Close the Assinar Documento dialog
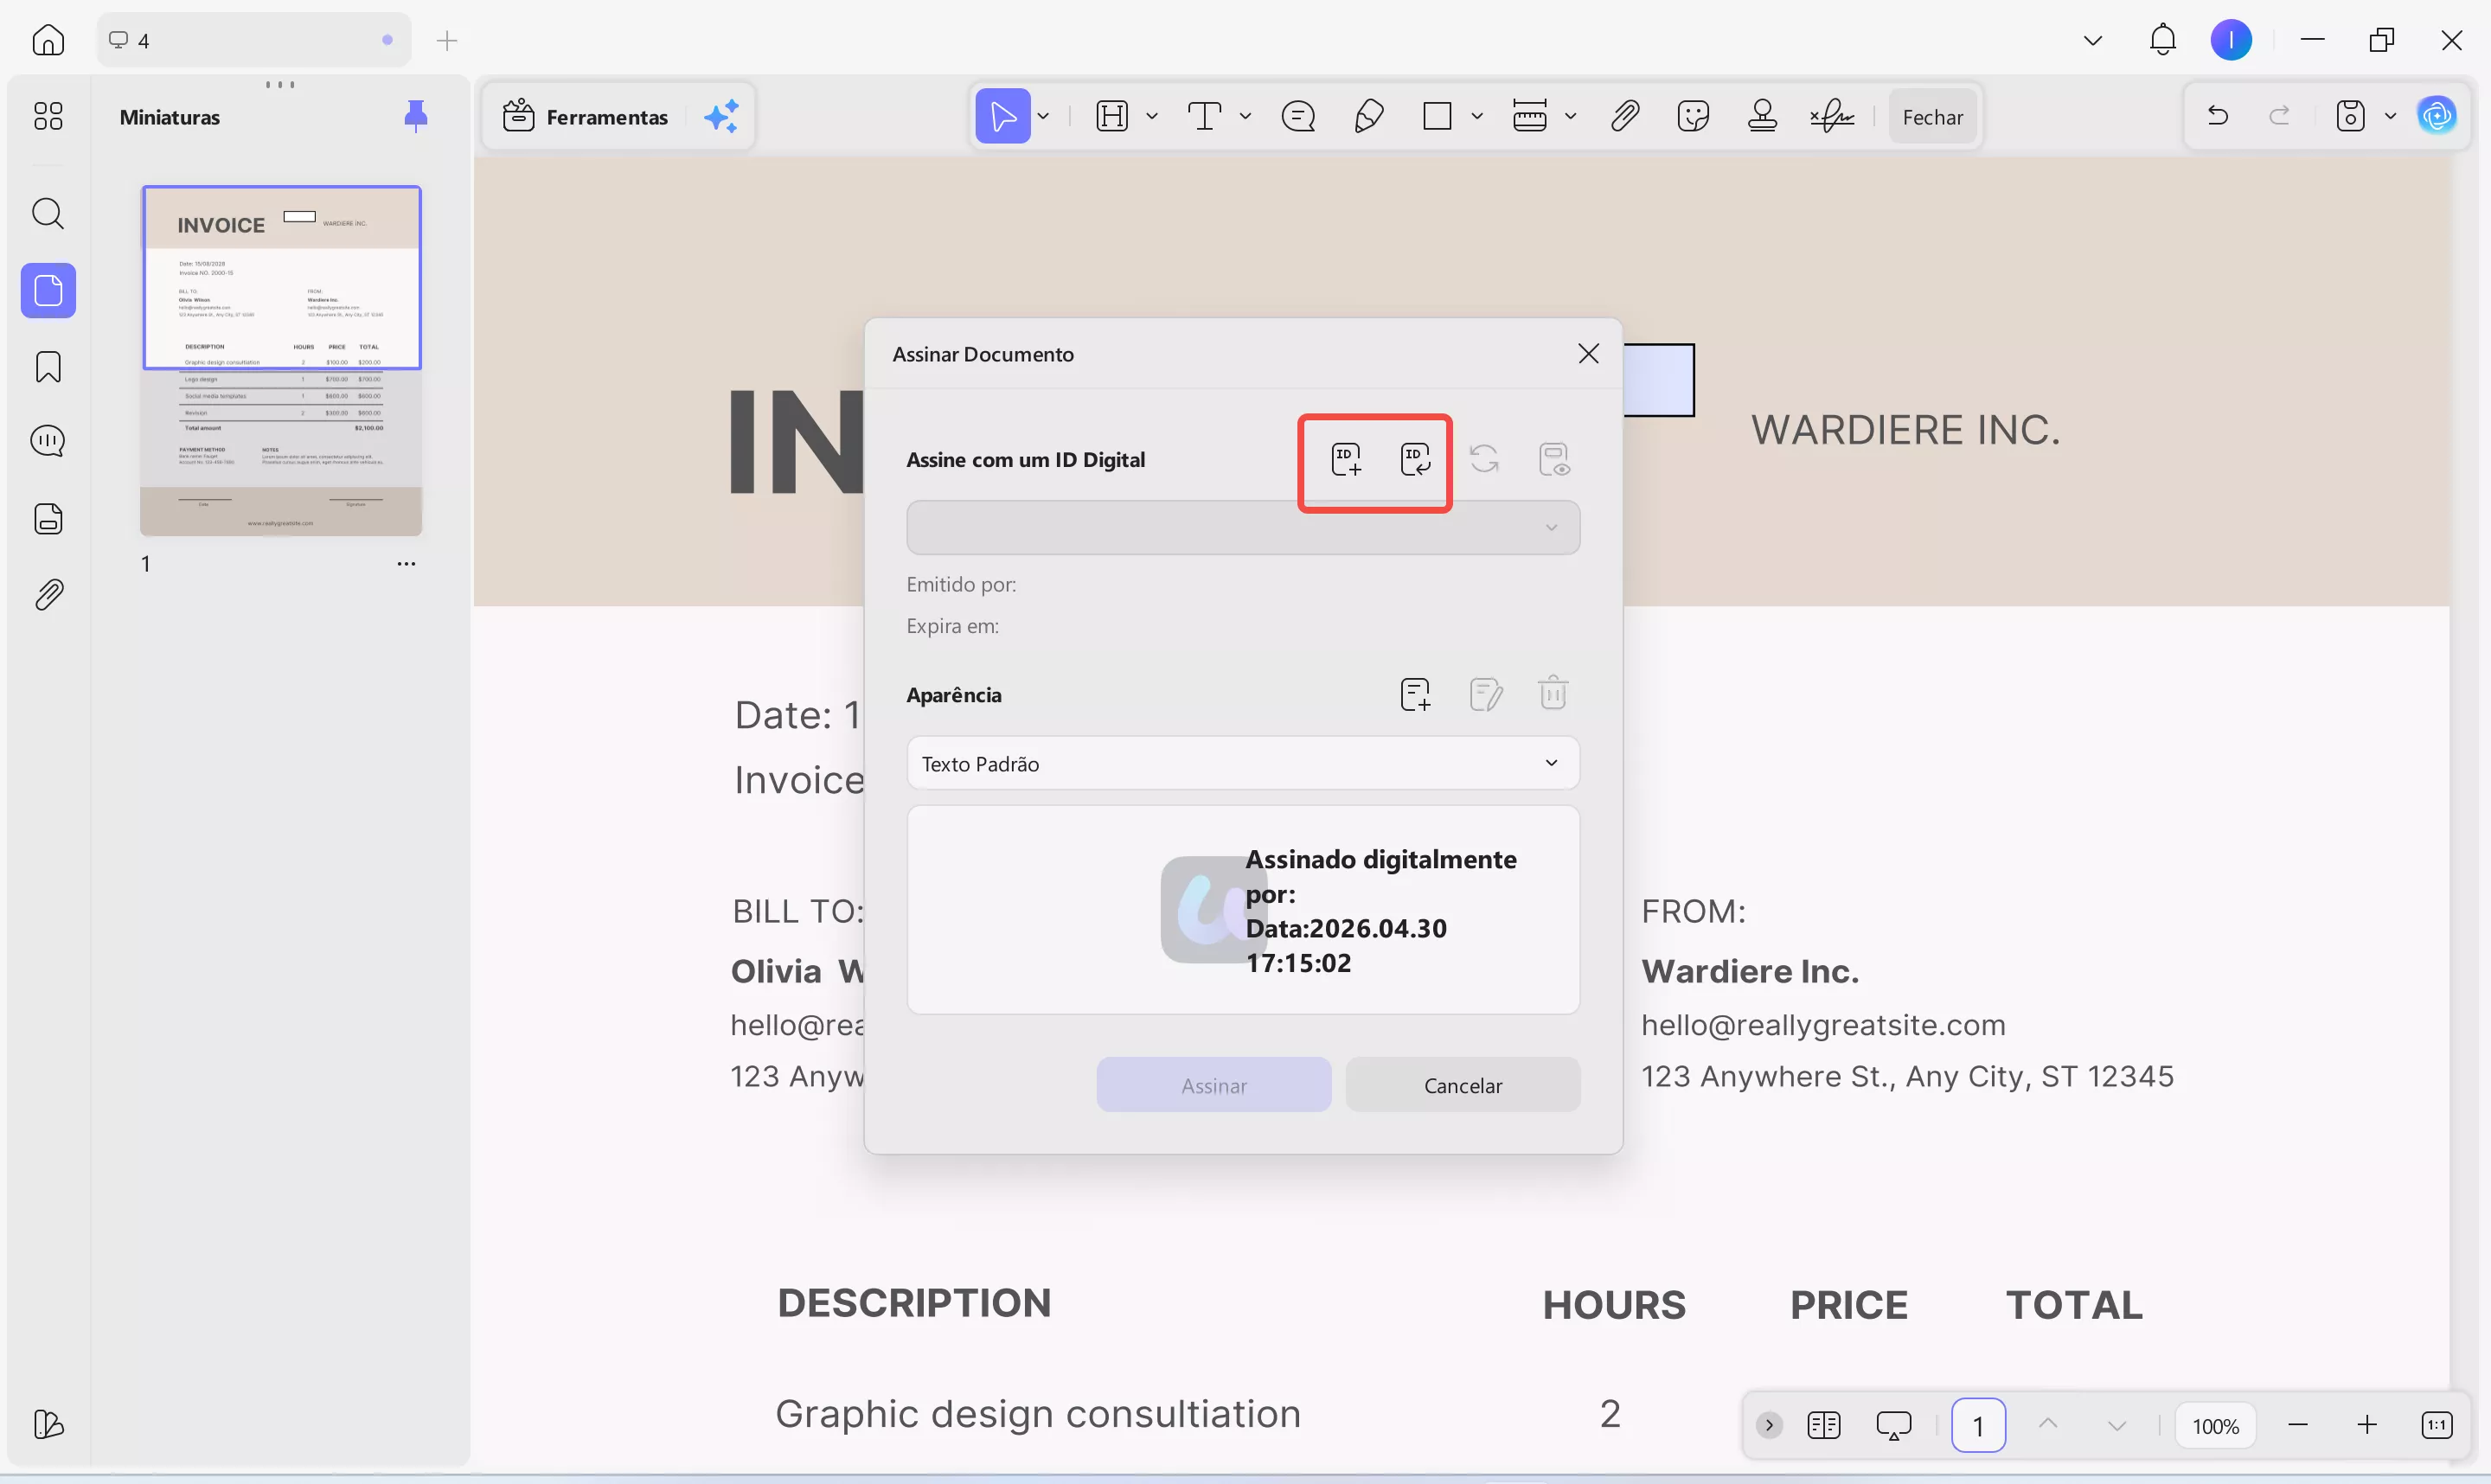Screen dimensions: 2491x1484 1588,353
